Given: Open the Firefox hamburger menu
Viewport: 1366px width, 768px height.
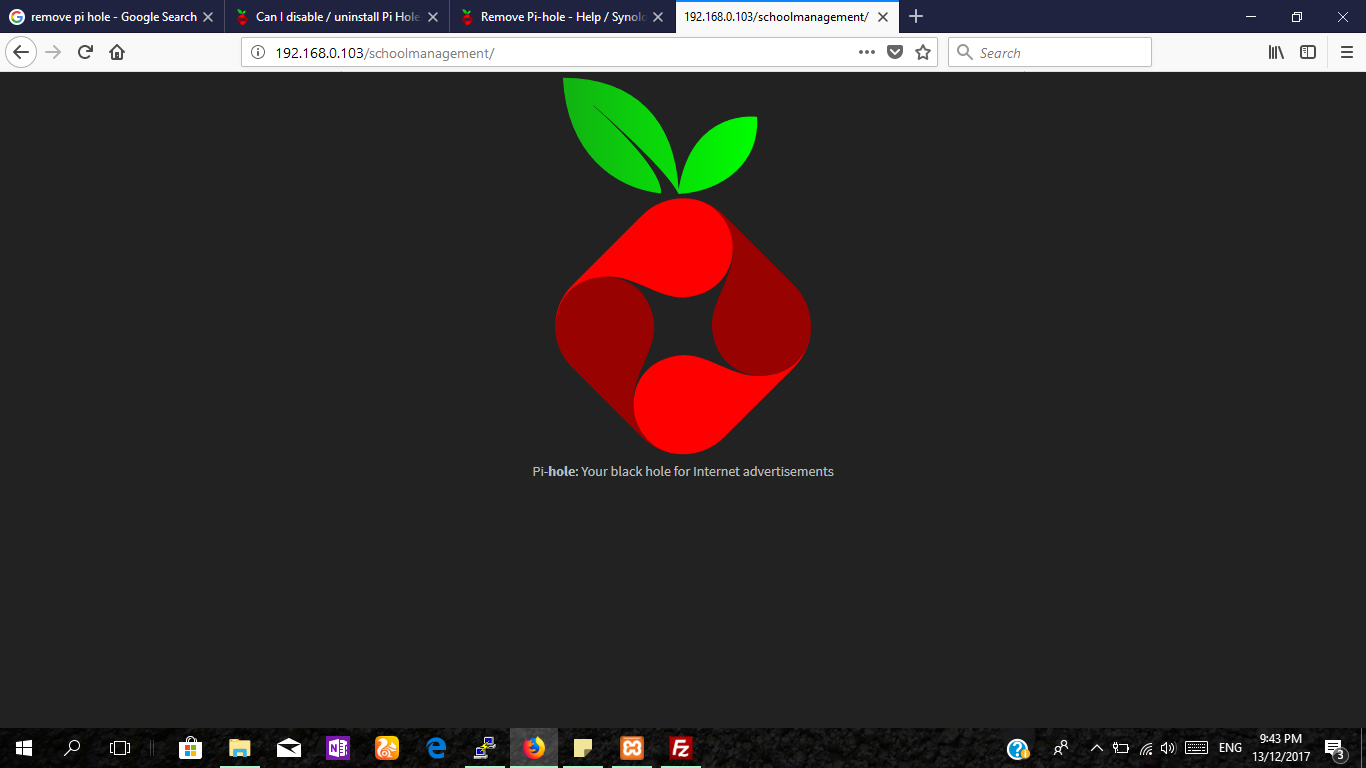Looking at the screenshot, I should (x=1347, y=52).
